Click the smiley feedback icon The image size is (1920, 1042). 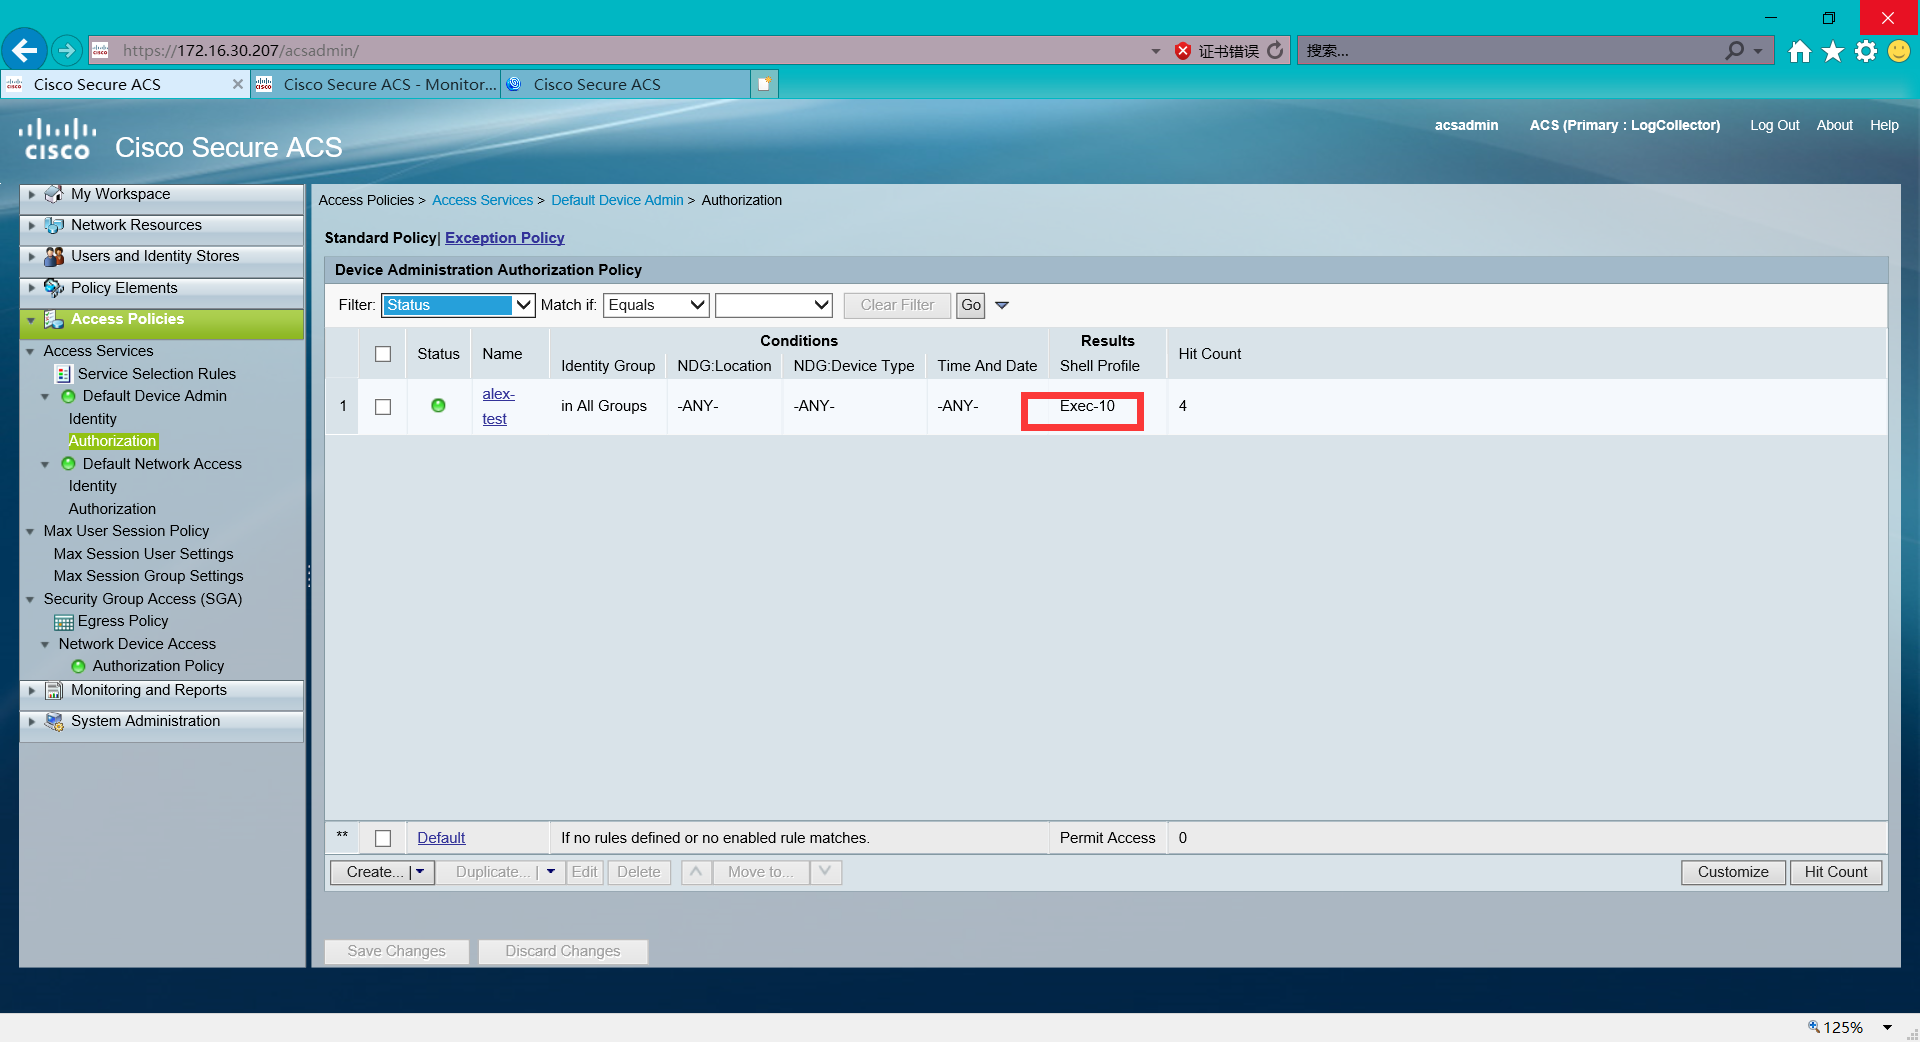(1899, 51)
